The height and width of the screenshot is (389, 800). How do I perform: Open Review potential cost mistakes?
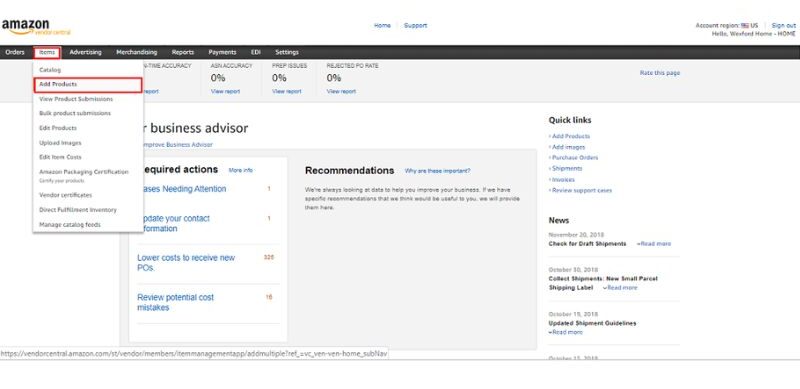tap(176, 303)
